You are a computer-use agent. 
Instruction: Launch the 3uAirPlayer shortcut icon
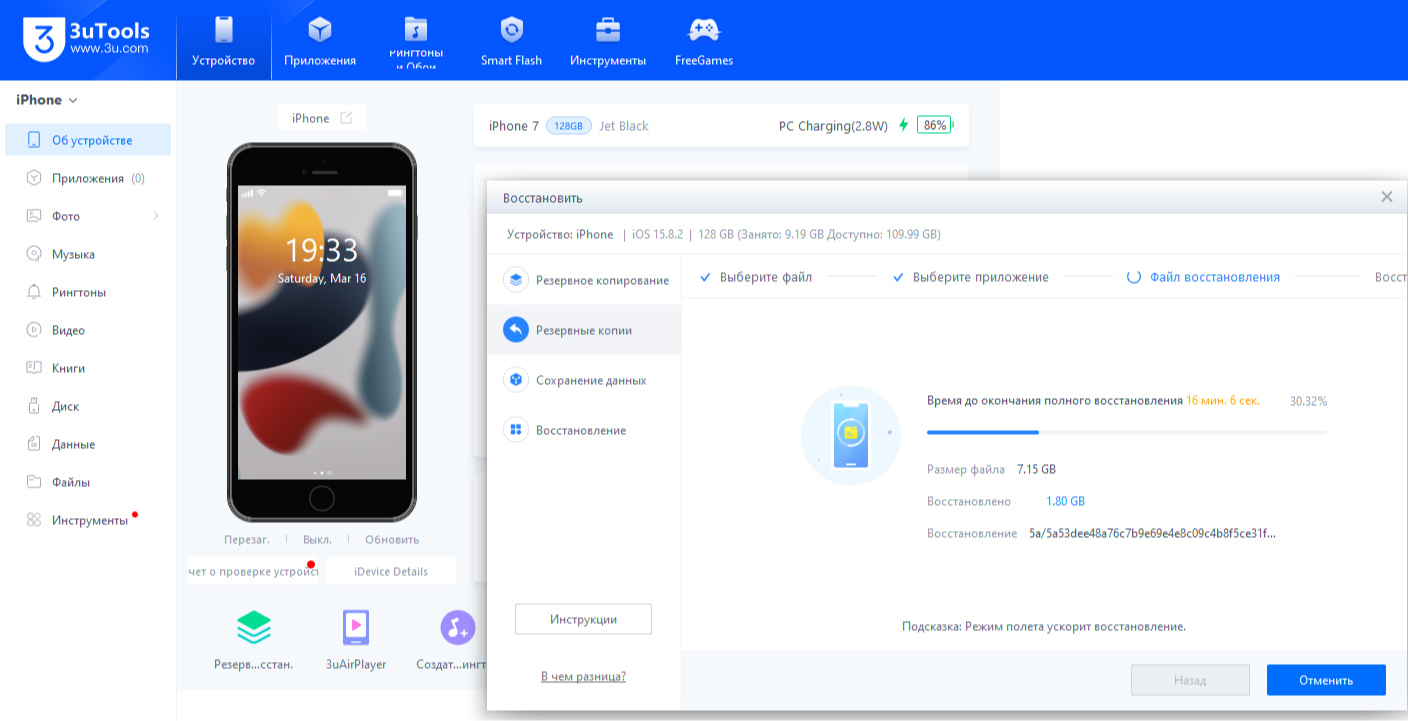tap(356, 627)
